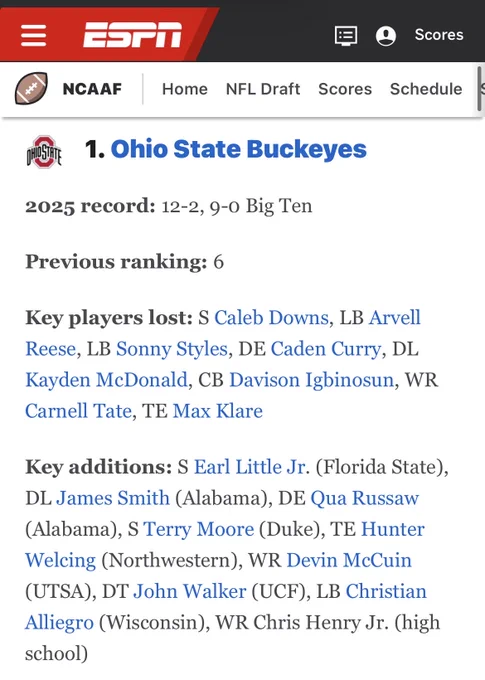Open the Schedule tab
Screen dimensions: 485x680
(x=426, y=89)
